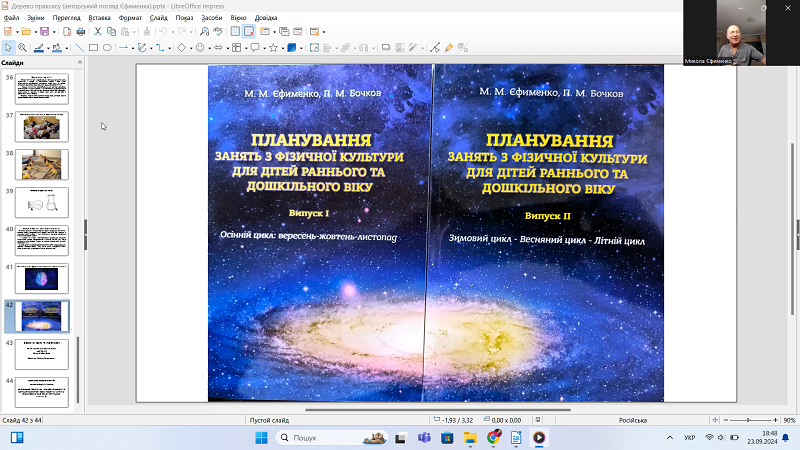Select slide 37 thumbnail

point(42,127)
